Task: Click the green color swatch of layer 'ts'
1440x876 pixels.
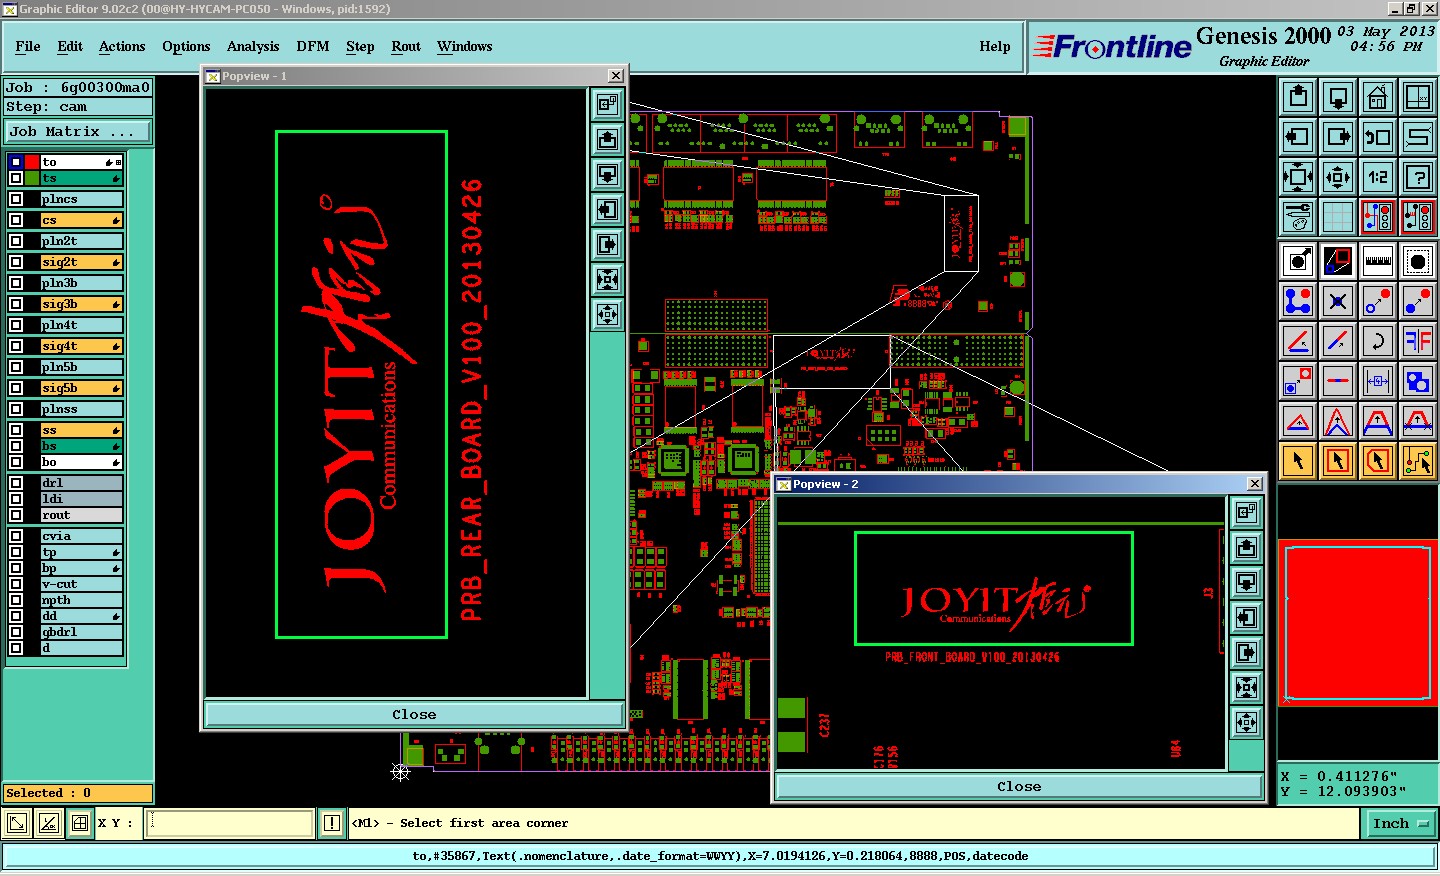Action: pyautogui.click(x=32, y=178)
